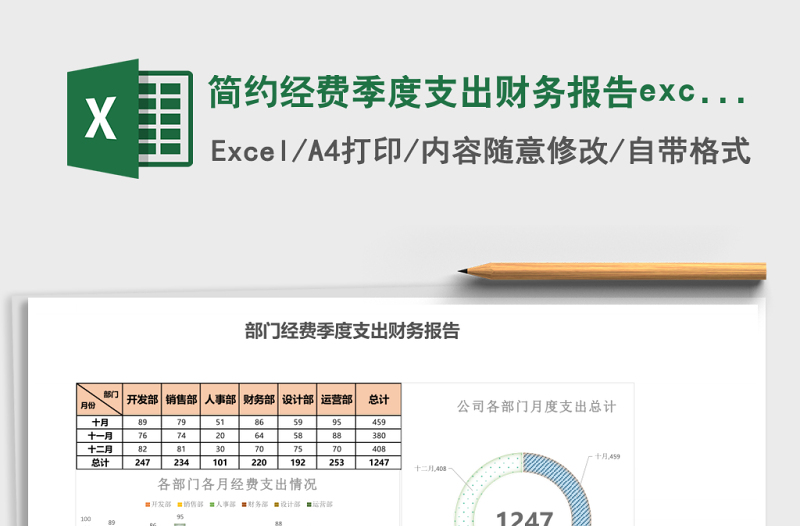Click the grand total cell 1247 in table

pos(378,462)
